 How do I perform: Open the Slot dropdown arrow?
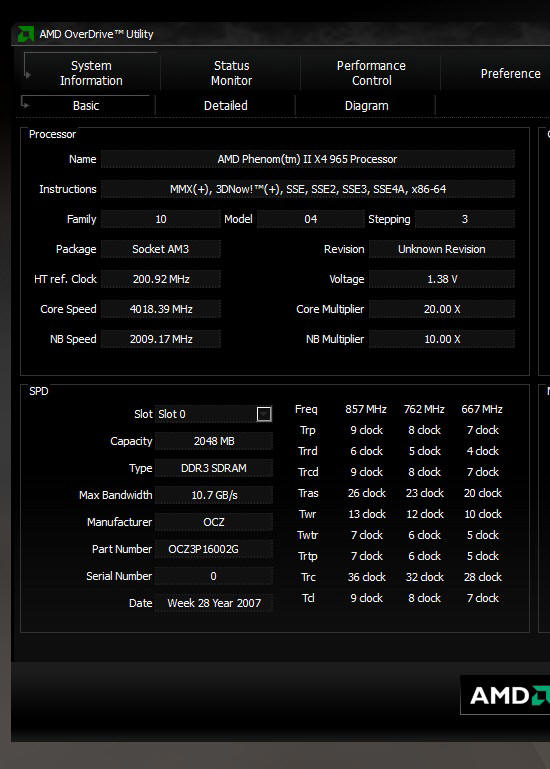pos(264,414)
